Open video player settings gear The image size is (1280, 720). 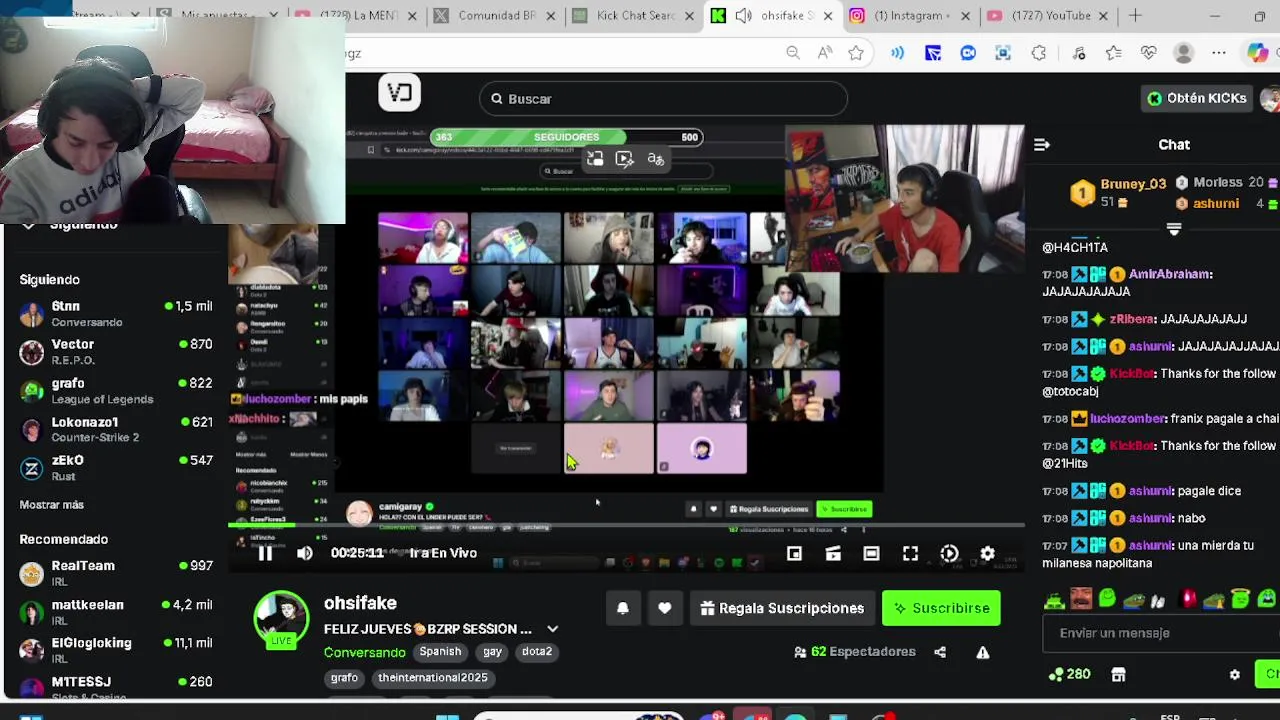tap(987, 553)
